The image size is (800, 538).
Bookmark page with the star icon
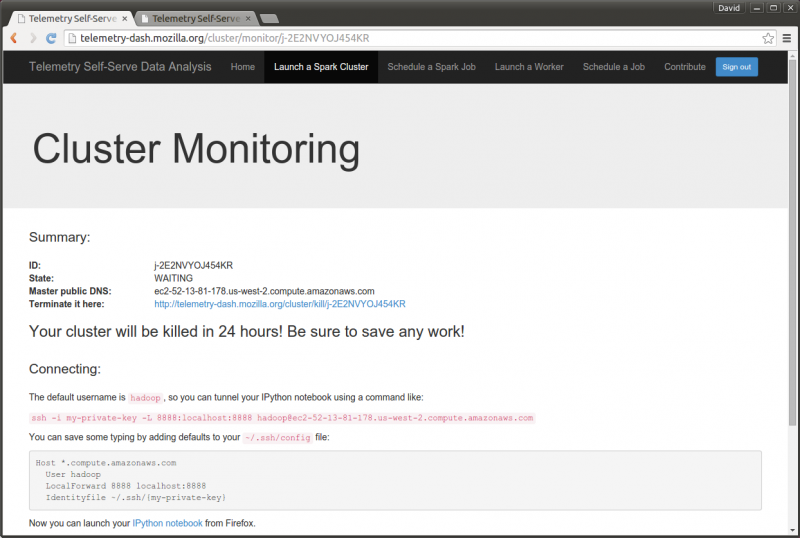768,38
